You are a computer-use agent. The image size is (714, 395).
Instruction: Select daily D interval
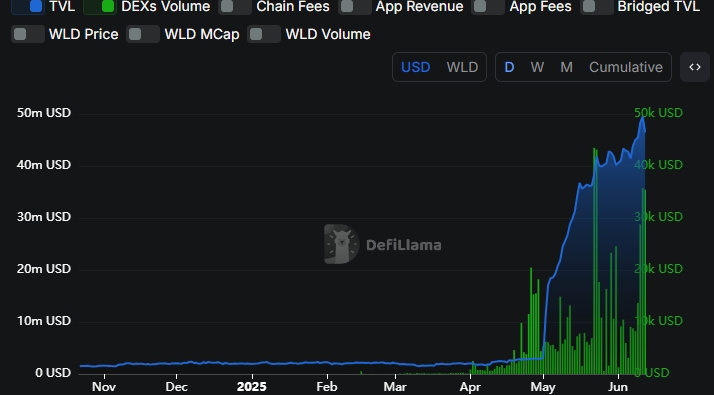509,67
